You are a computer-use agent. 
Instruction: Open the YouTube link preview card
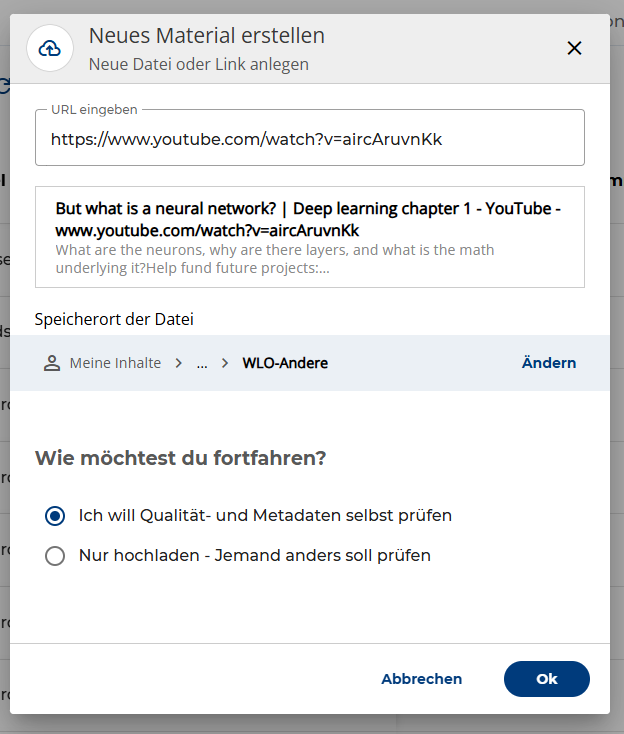pos(310,237)
